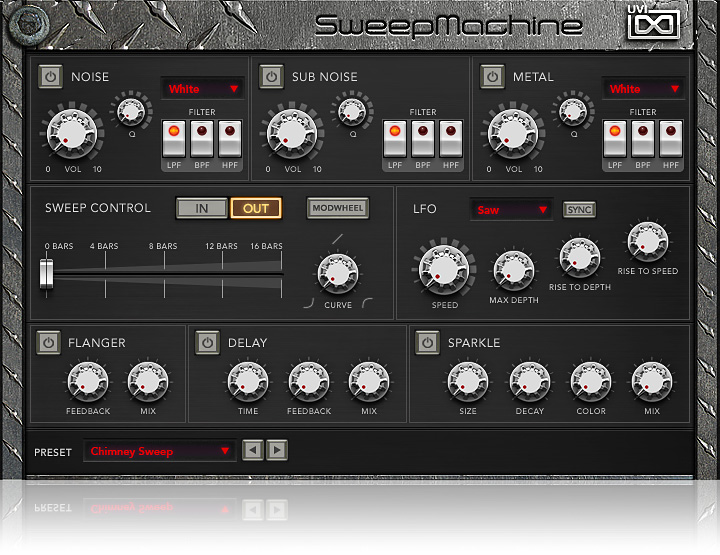The height and width of the screenshot is (555, 720).
Task: Enable the Sparkle effect power button
Action: [x=427, y=342]
